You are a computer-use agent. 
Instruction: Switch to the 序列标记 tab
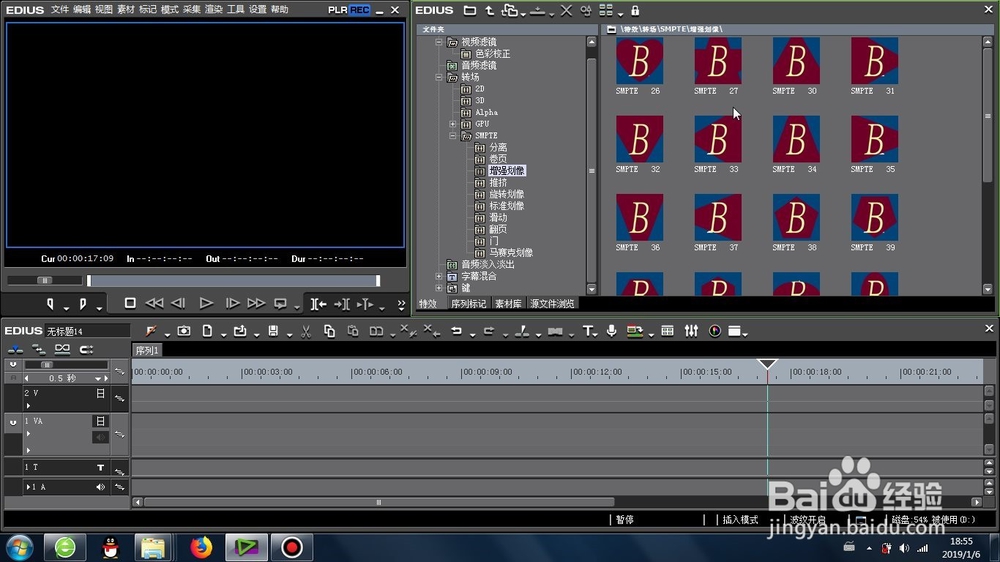point(469,304)
